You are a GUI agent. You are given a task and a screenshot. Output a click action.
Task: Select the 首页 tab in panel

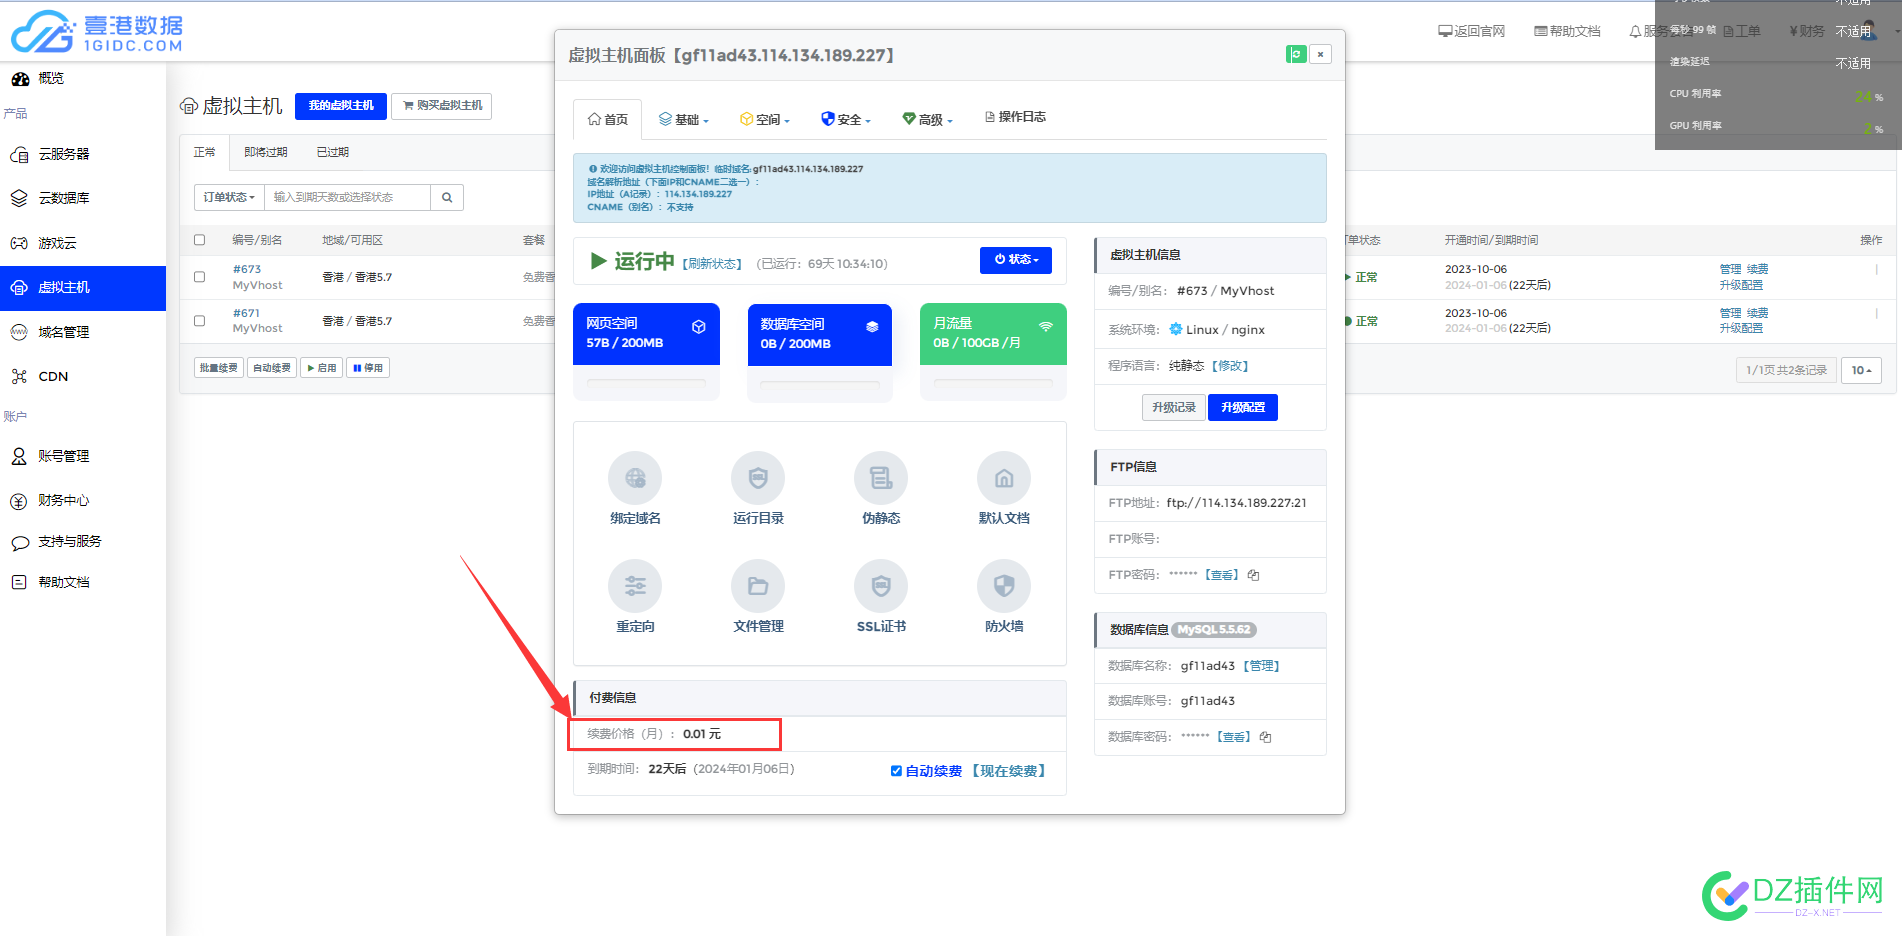pyautogui.click(x=608, y=120)
